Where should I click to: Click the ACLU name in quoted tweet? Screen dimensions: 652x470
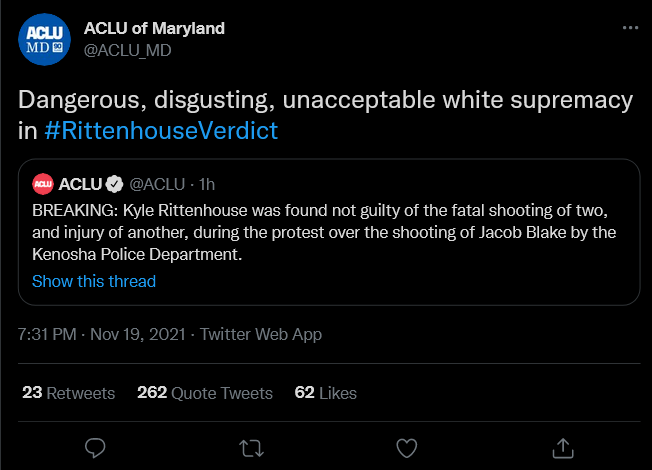(x=82, y=183)
